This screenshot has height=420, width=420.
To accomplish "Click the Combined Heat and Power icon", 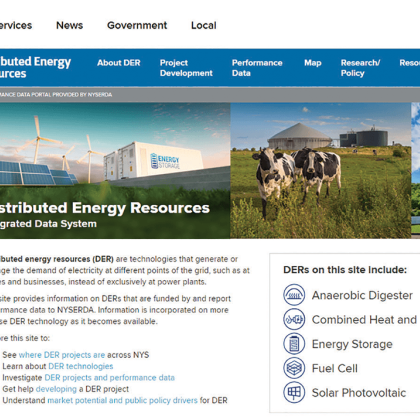I will pyautogui.click(x=294, y=319).
